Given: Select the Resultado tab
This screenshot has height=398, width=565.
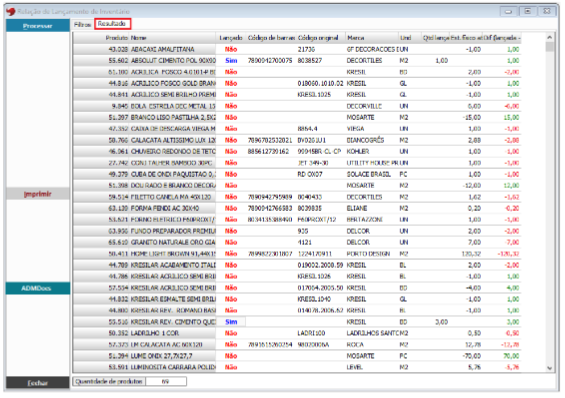Looking at the screenshot, I should tap(112, 24).
